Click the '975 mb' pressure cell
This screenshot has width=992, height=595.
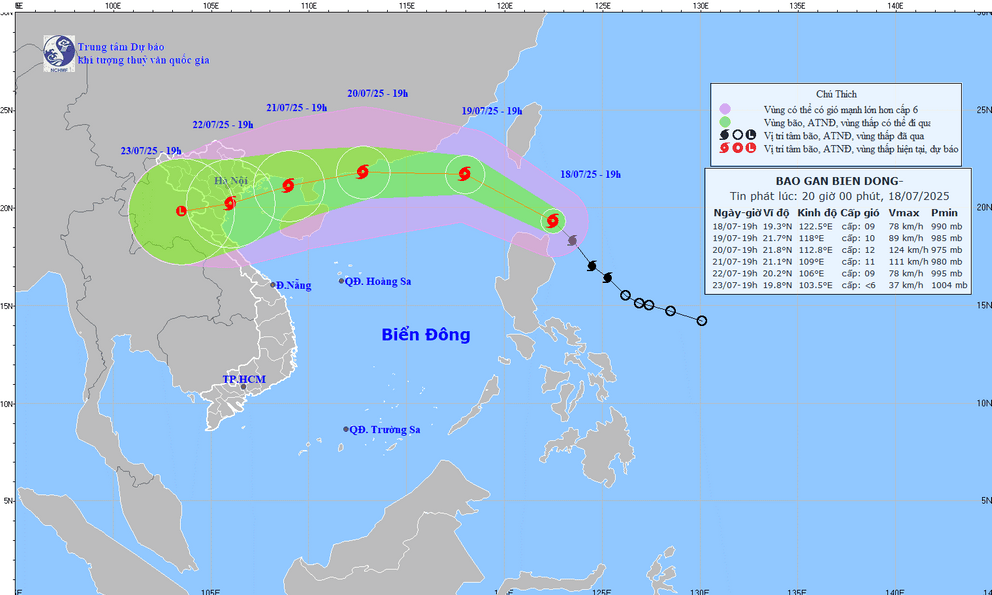click(946, 250)
